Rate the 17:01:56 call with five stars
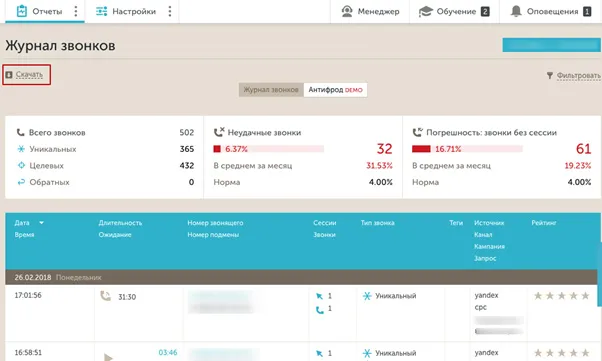 point(585,296)
